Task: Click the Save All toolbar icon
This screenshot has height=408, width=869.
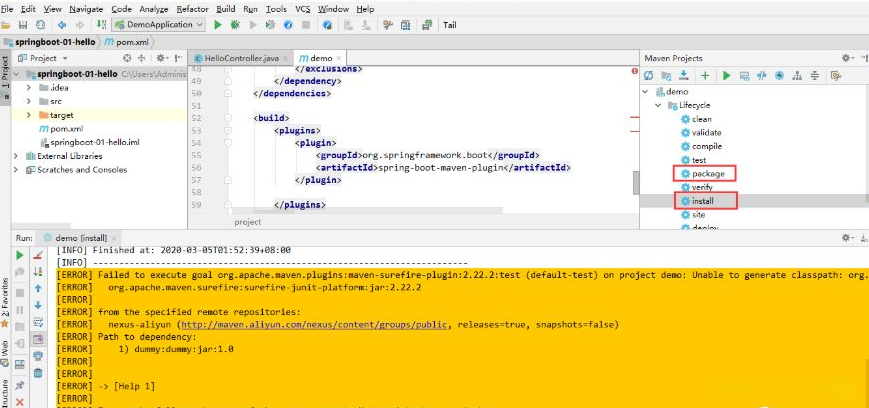Action: point(23,25)
